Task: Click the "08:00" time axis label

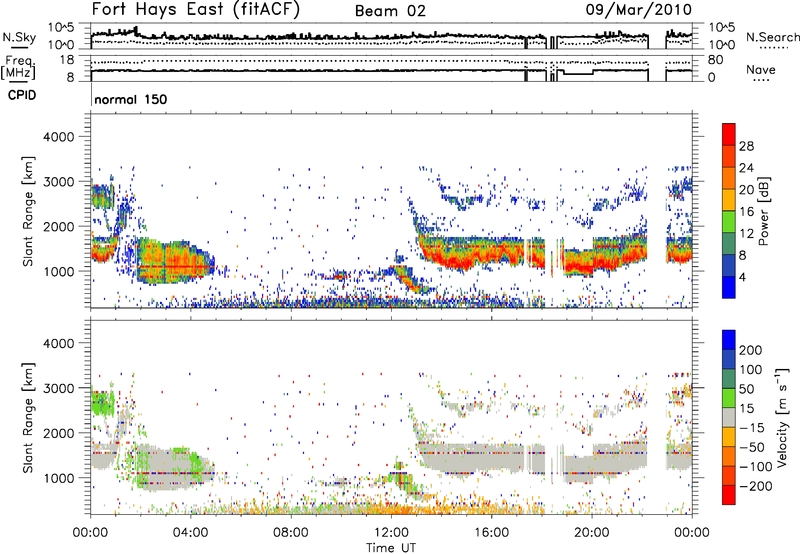Action: [x=291, y=533]
